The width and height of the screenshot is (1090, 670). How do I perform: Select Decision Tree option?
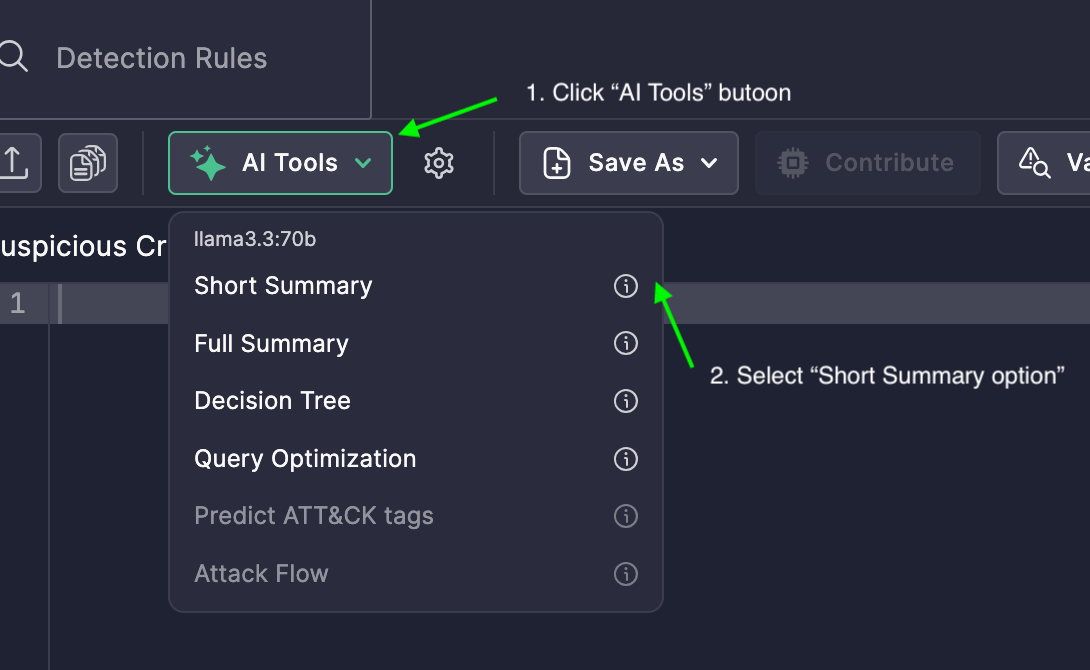272,401
